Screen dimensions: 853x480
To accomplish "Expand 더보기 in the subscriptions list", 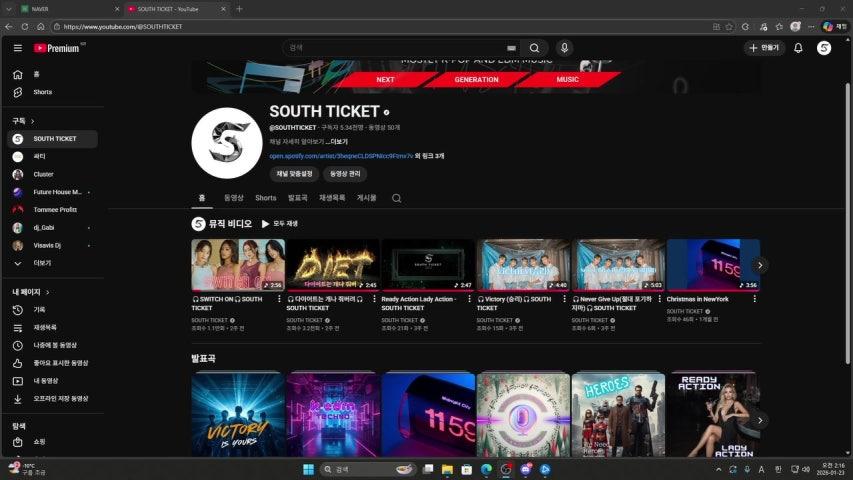I will pos(42,263).
